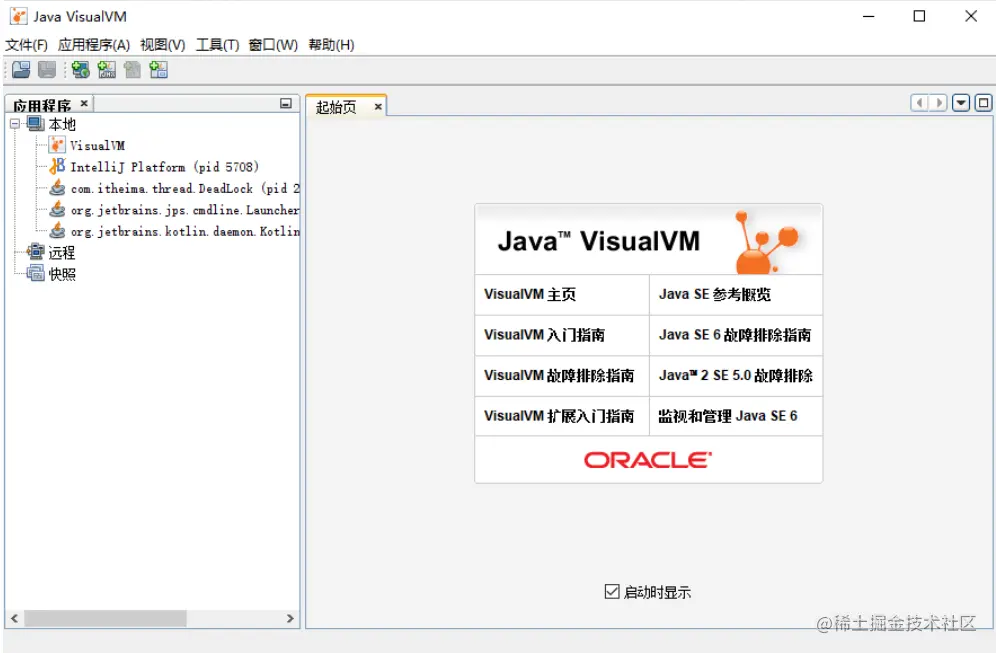The height and width of the screenshot is (653, 996).
Task: Open the document list dropdown arrow
Action: (x=961, y=102)
